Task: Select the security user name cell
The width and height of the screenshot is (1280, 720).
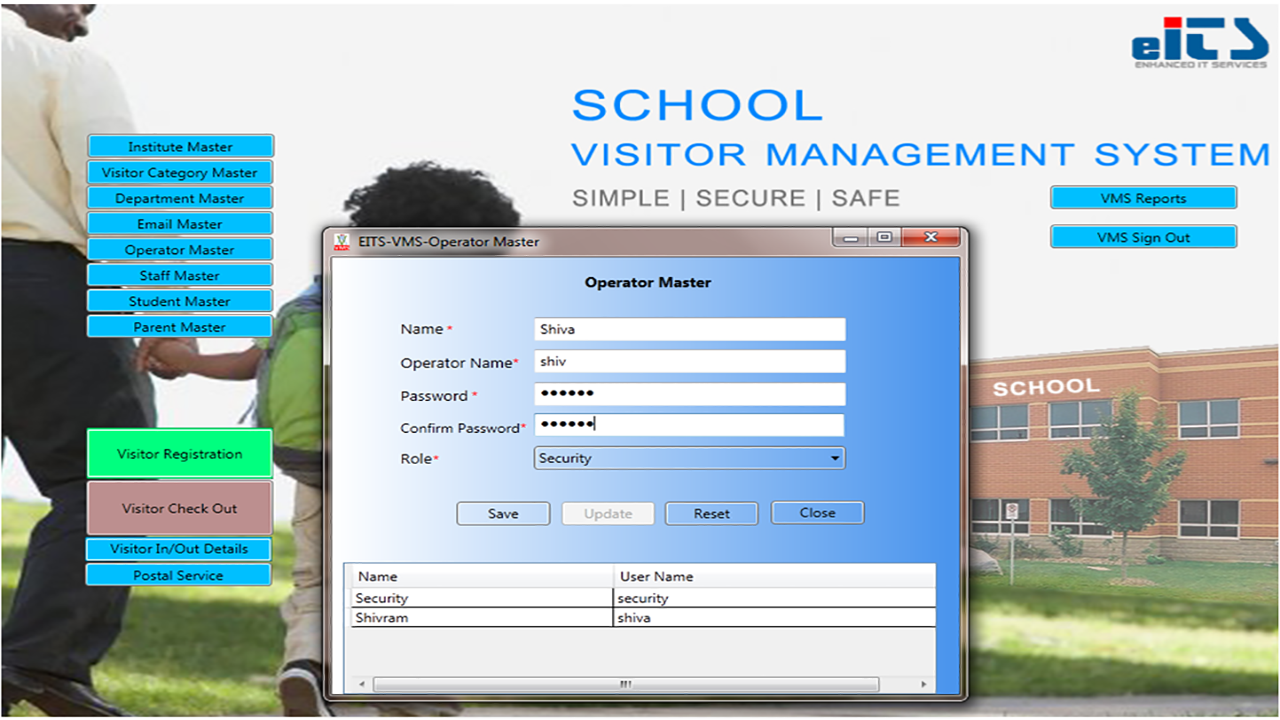Action: click(x=775, y=598)
